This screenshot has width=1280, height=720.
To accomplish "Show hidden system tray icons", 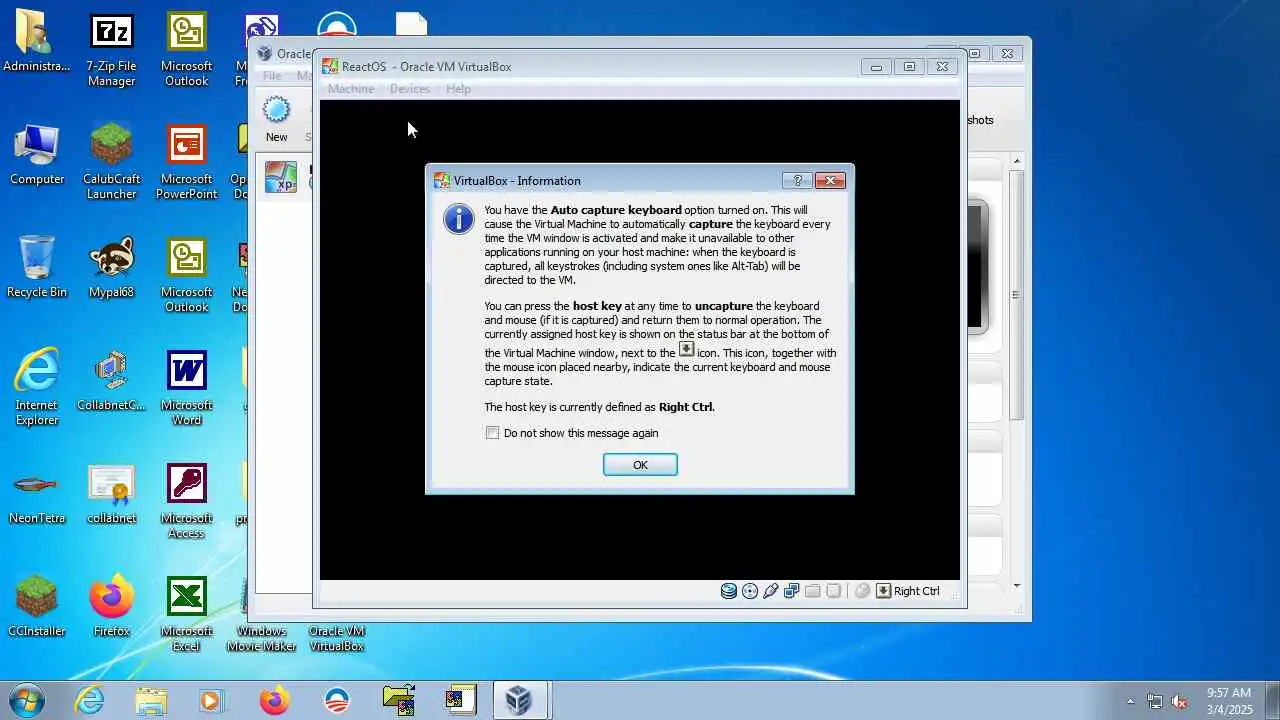I will pyautogui.click(x=1131, y=701).
